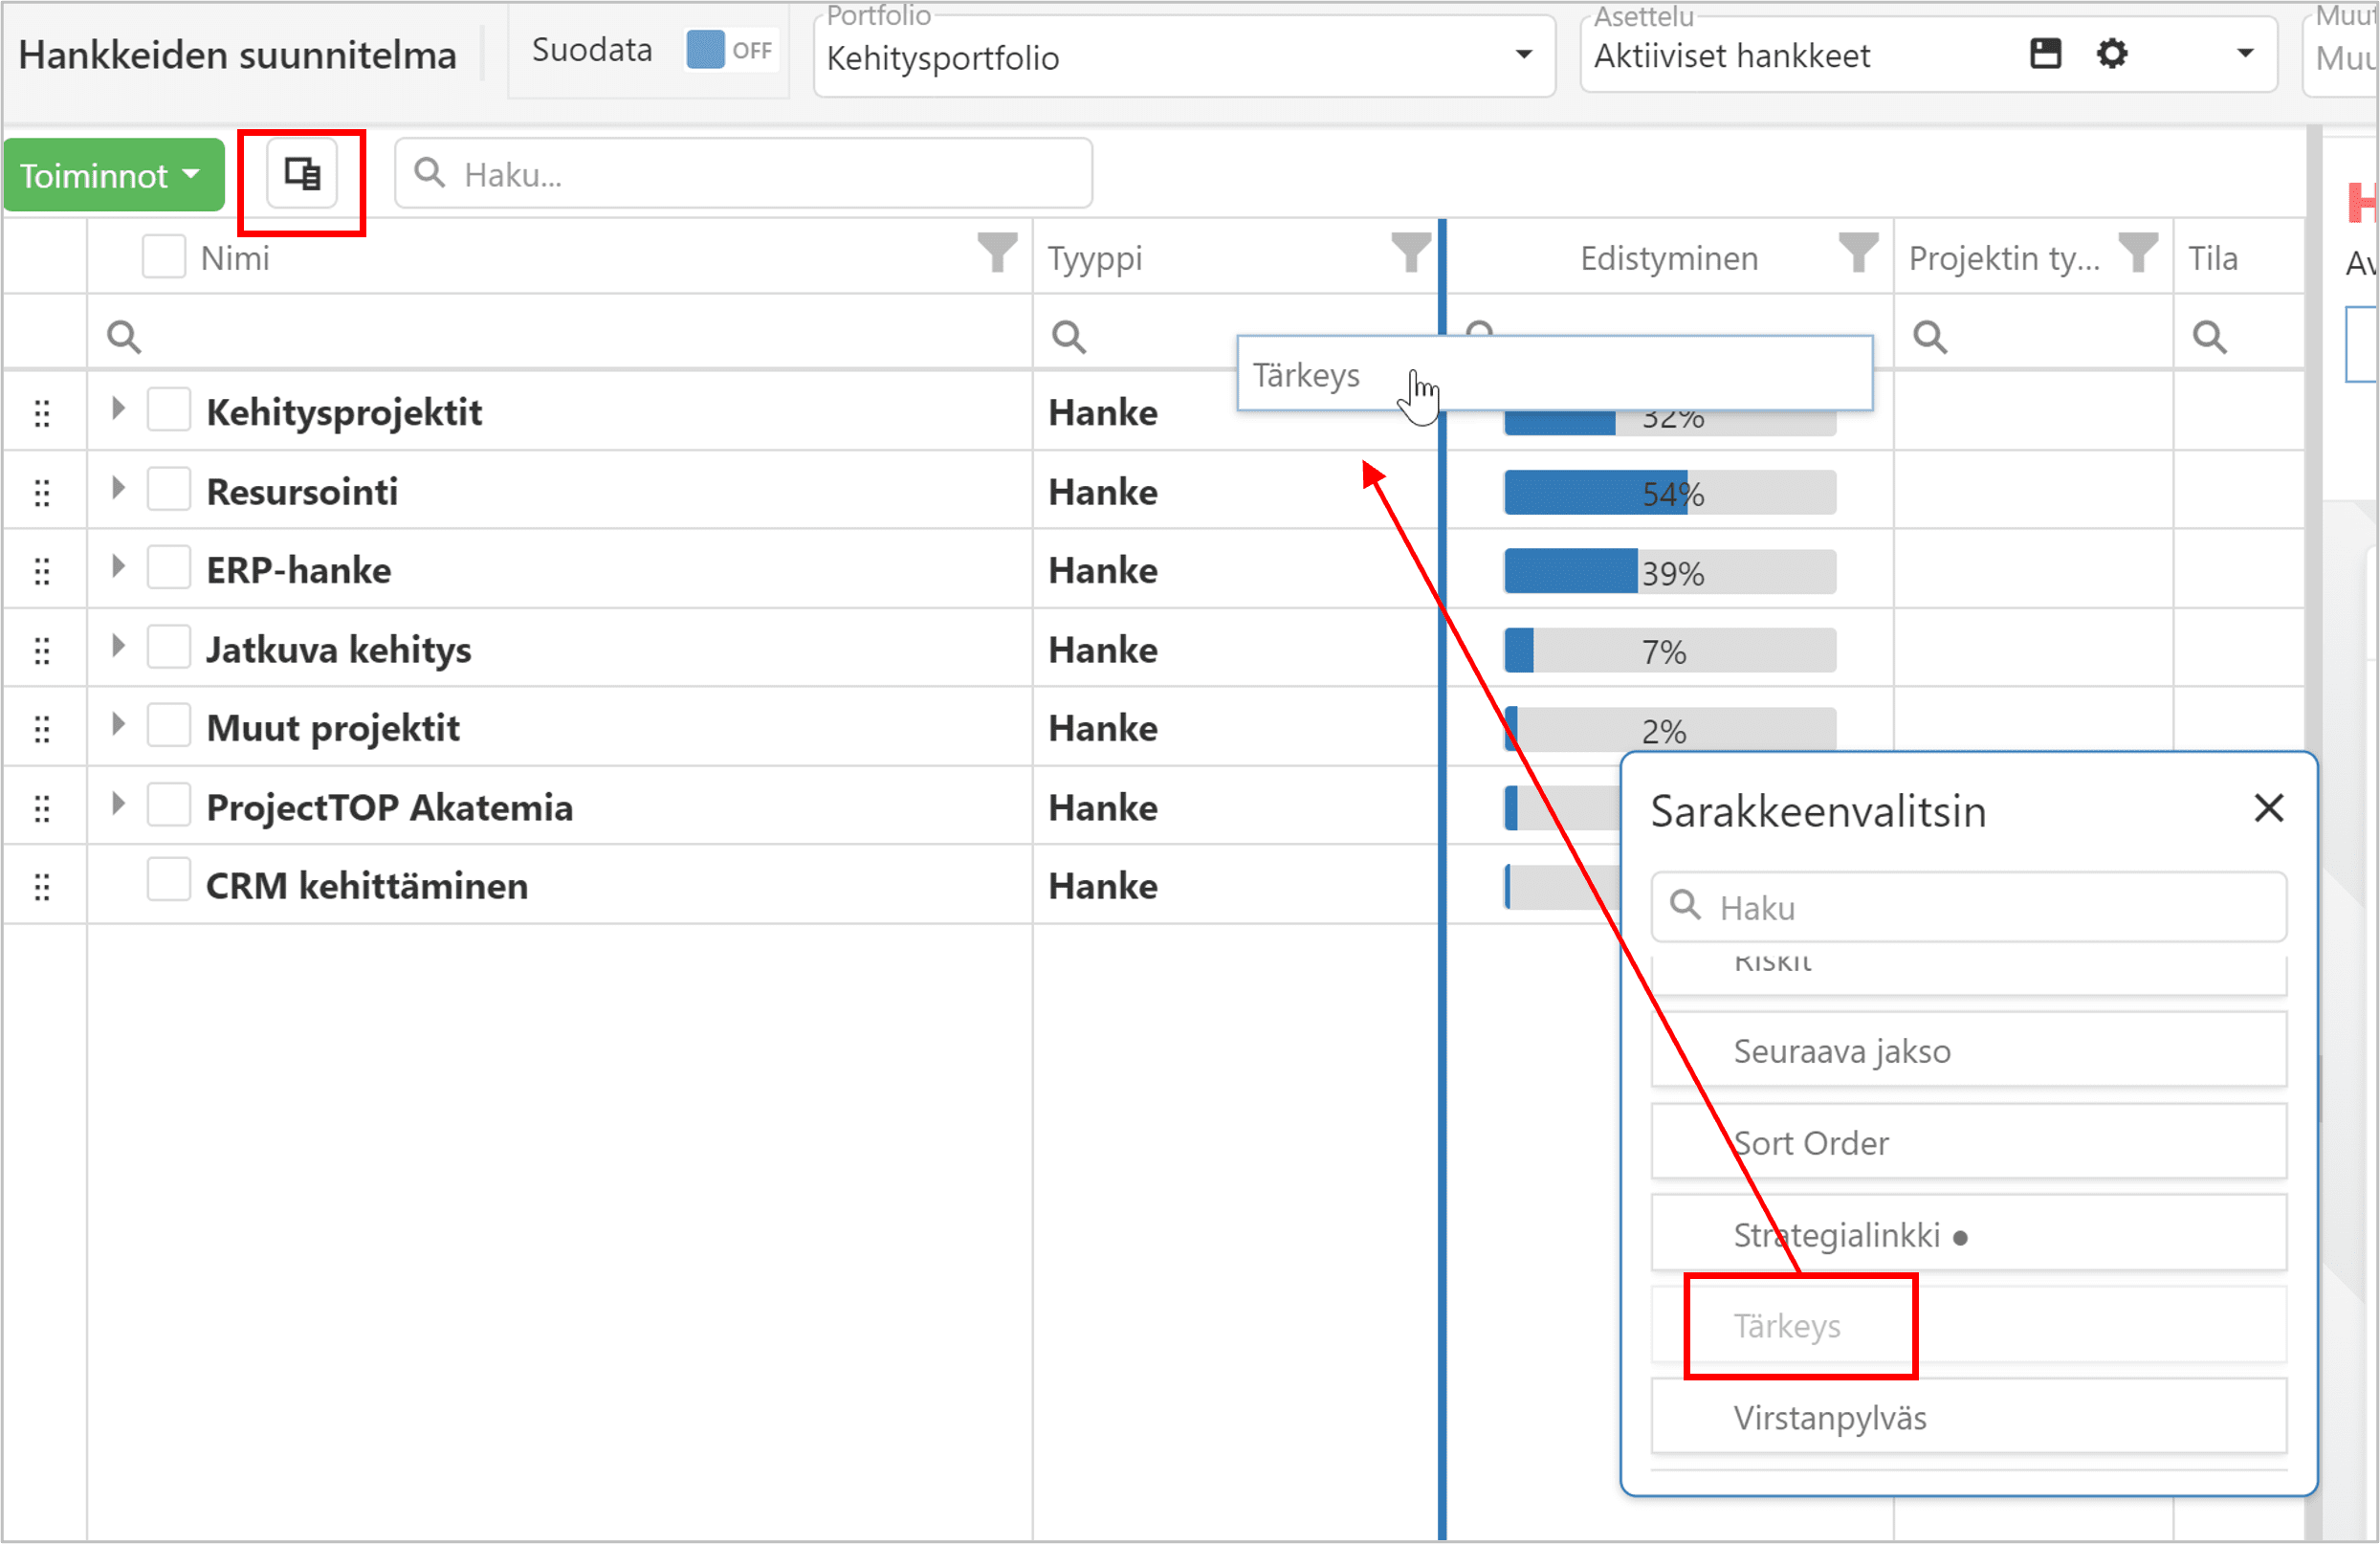Tick the select-all checkbox beside Nimi

(x=164, y=257)
